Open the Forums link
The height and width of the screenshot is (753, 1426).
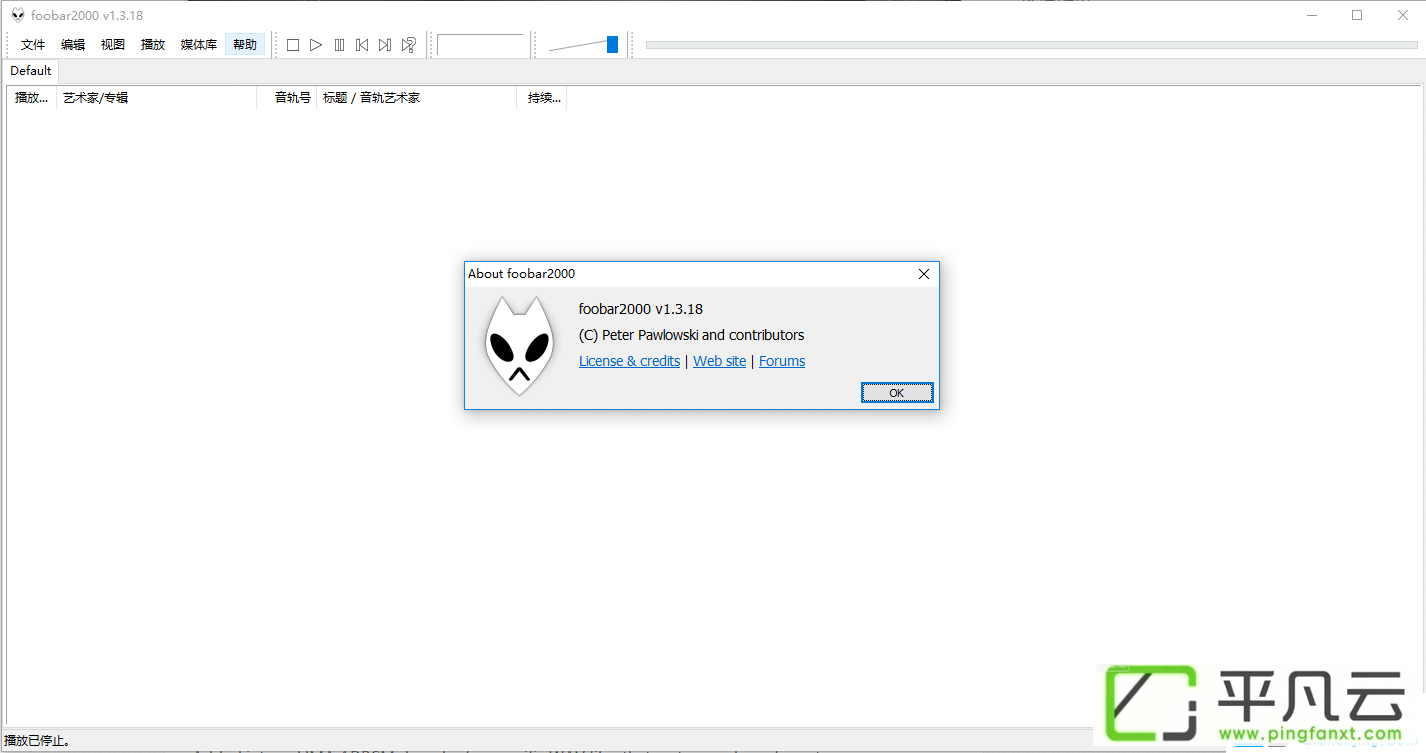(782, 361)
